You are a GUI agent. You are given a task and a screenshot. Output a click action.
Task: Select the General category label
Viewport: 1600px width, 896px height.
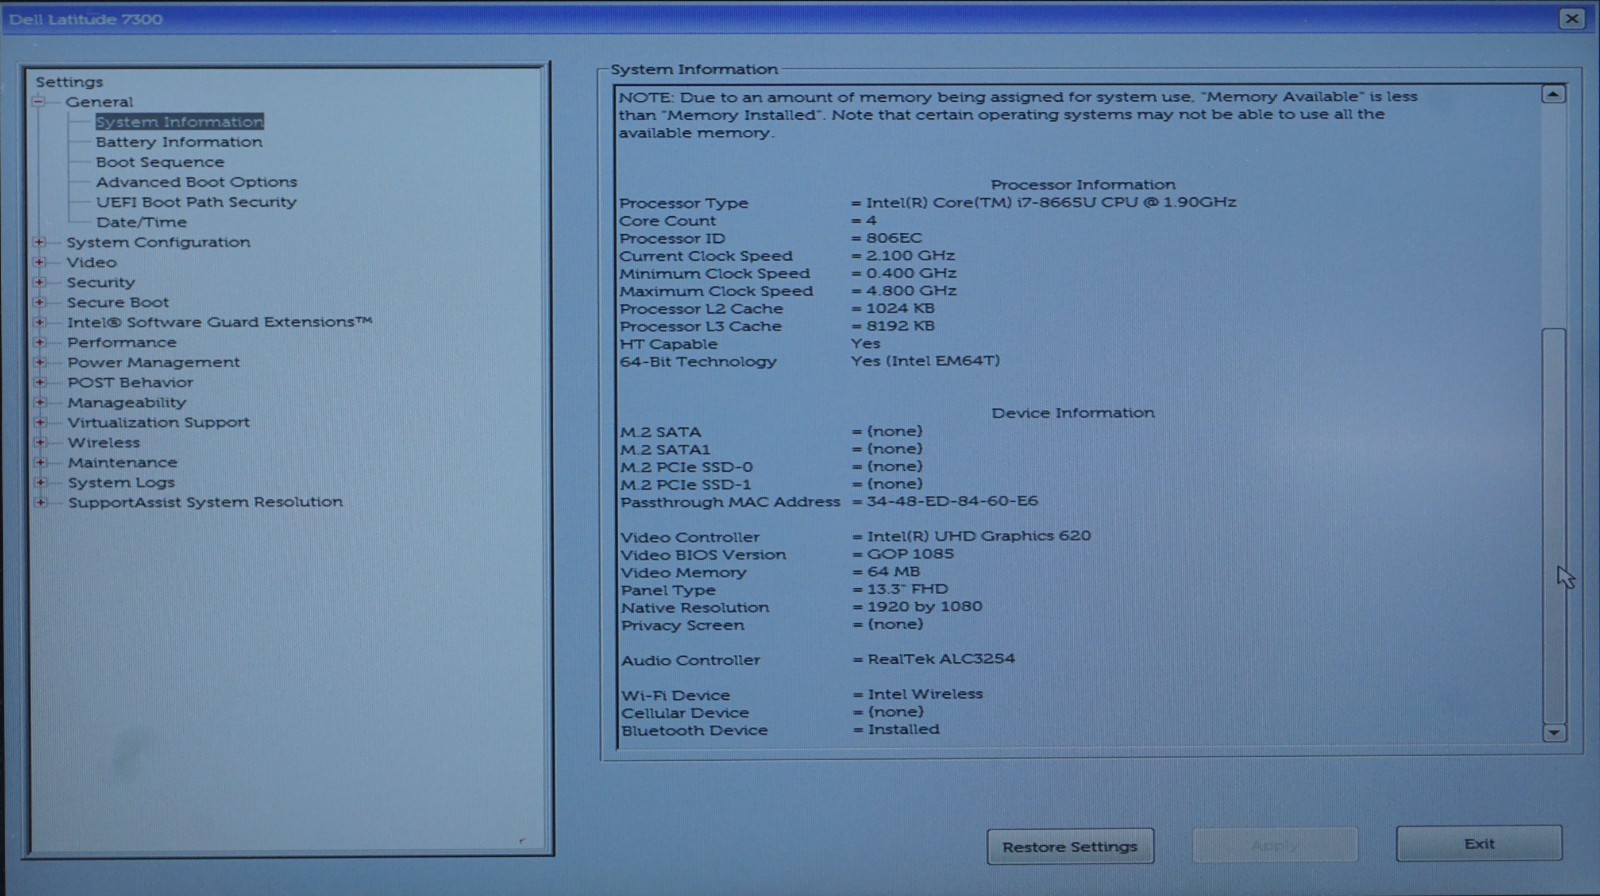coord(99,102)
